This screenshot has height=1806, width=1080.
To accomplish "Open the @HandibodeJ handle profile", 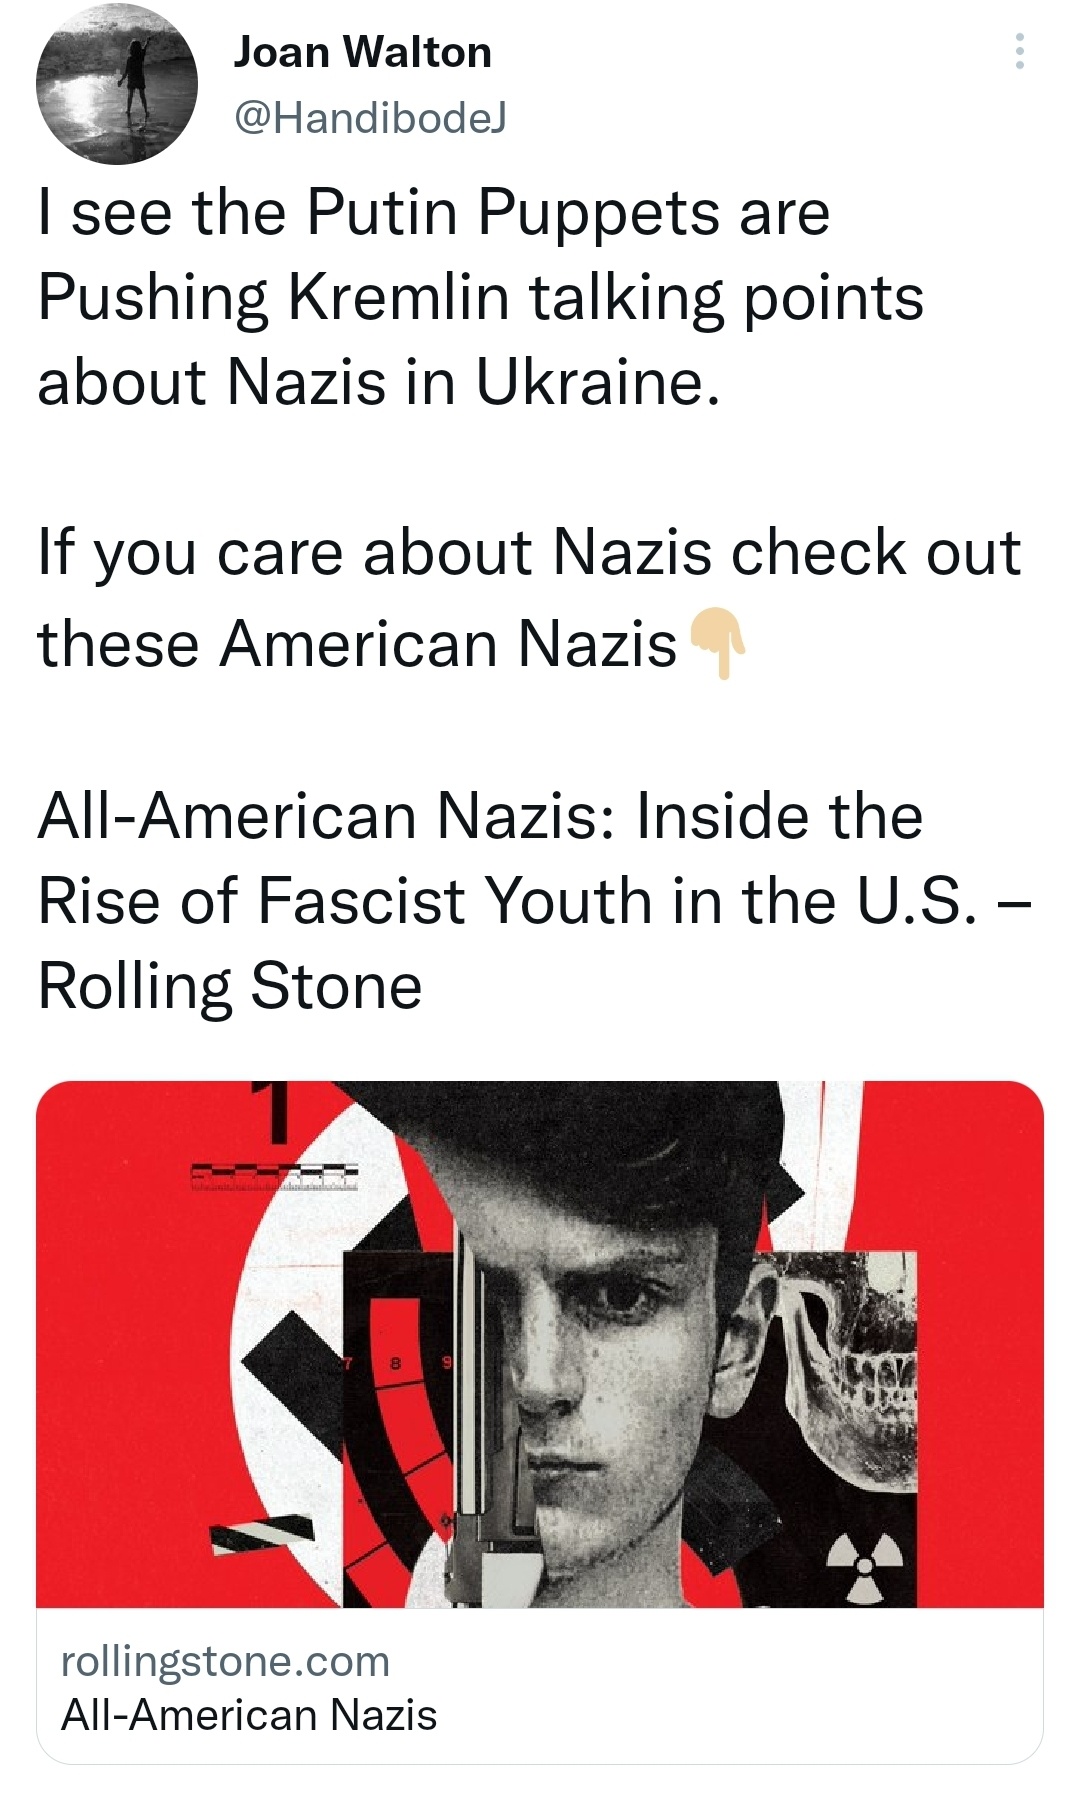I will [370, 118].
